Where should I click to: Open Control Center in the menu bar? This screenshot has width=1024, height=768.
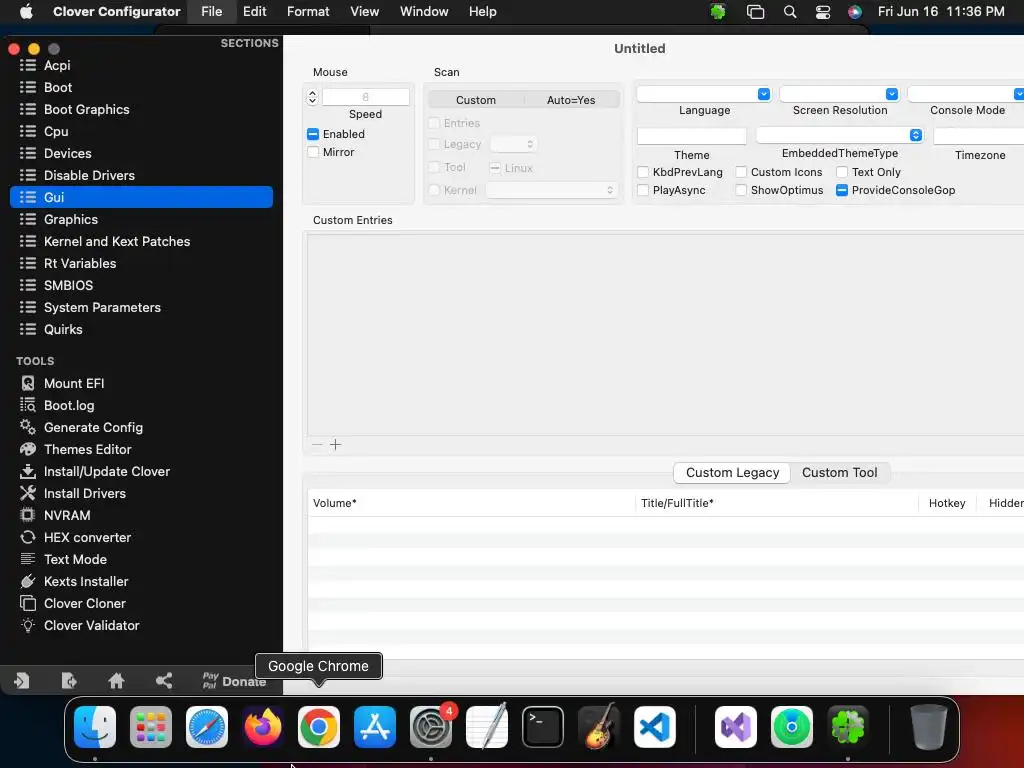click(823, 12)
